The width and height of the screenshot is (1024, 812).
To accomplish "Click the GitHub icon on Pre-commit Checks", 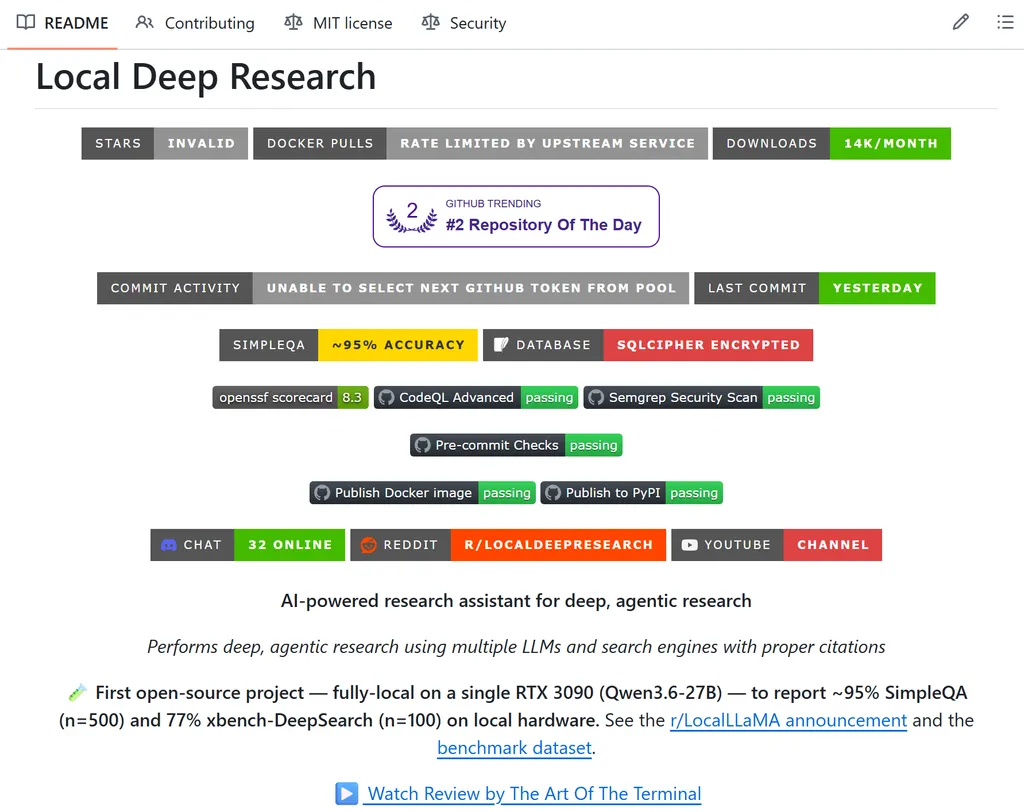I will (x=423, y=445).
